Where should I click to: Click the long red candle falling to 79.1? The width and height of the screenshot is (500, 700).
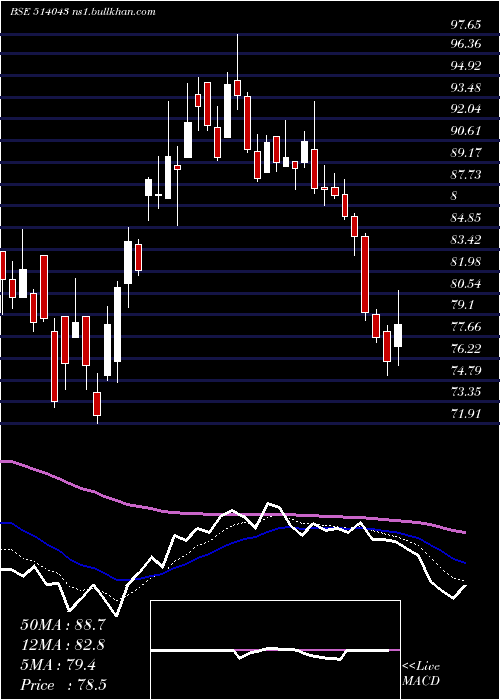[365, 274]
